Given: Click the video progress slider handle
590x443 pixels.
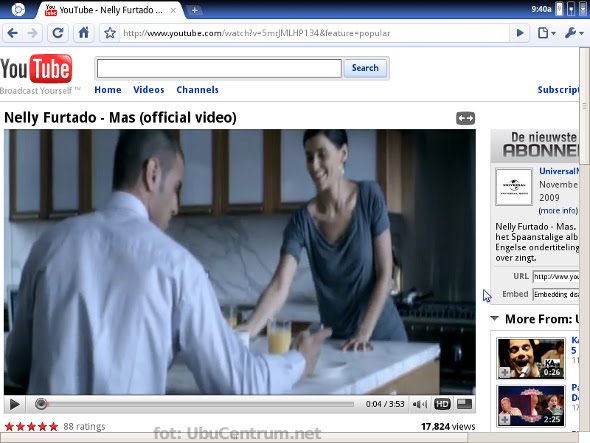Looking at the screenshot, I should (41, 404).
